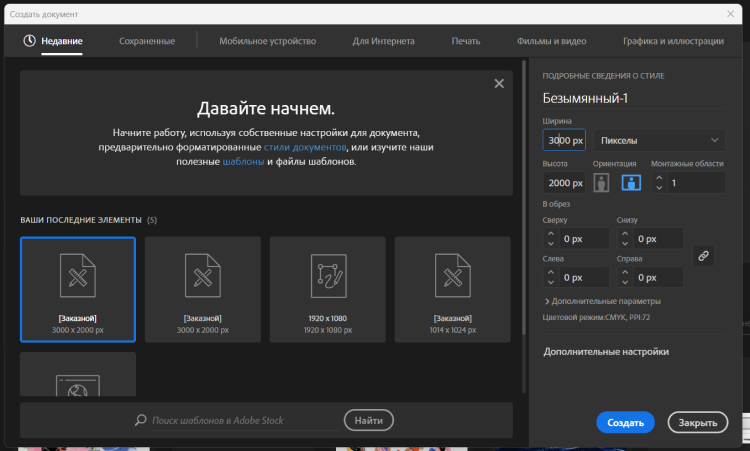Increase the Справа bleed value
The width and height of the screenshot is (750, 451).
click(x=625, y=272)
